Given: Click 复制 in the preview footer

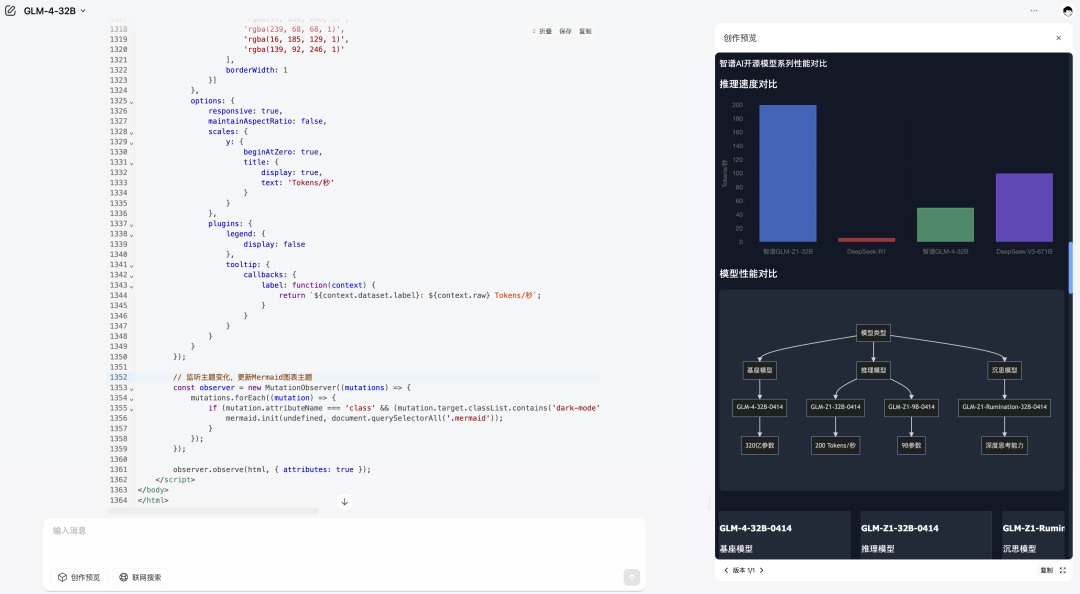Looking at the screenshot, I should pyautogui.click(x=1046, y=571).
